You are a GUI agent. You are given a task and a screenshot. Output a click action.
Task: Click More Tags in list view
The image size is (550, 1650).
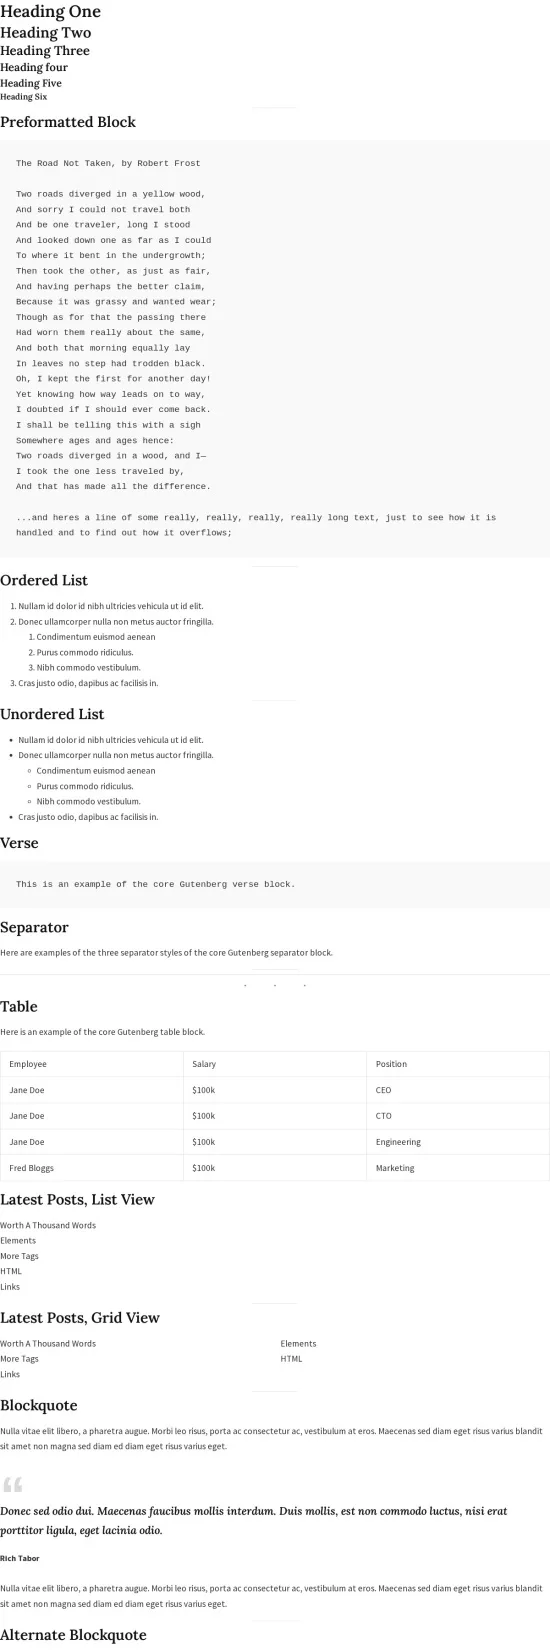(x=19, y=1256)
